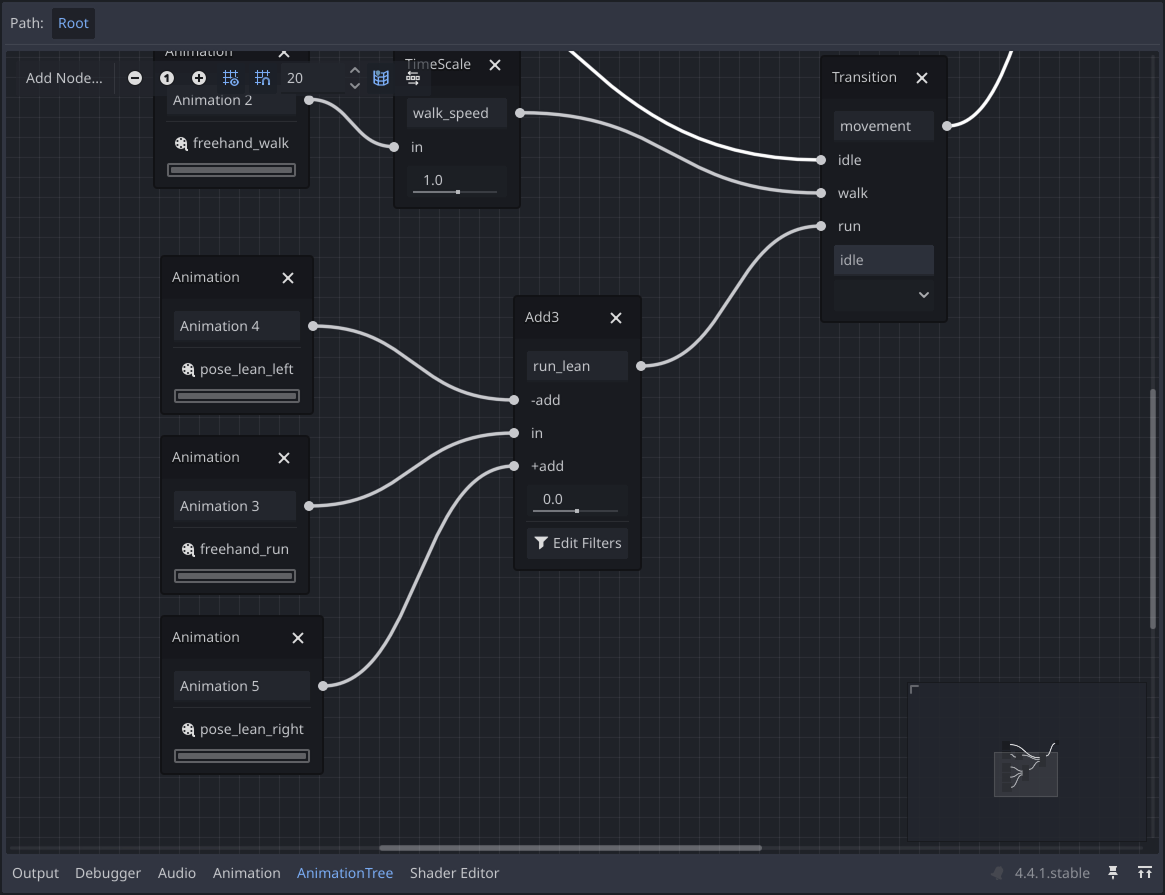Close the Animation 5 node

tap(298, 638)
